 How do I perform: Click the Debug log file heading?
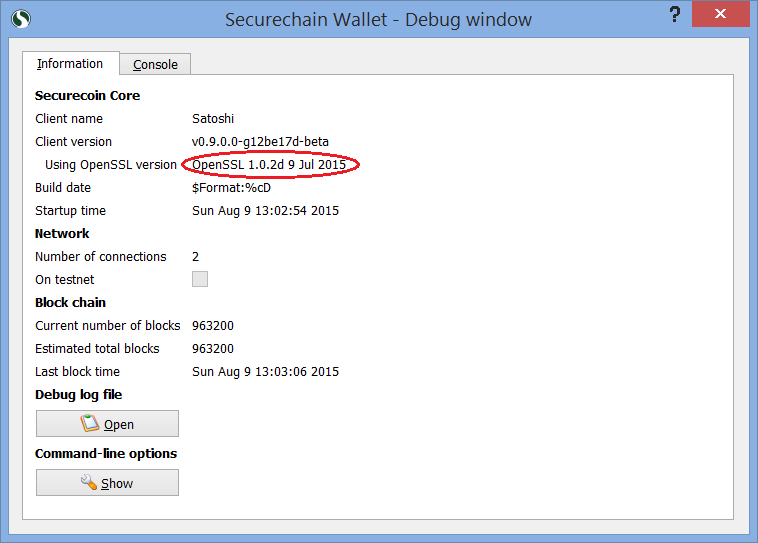pyautogui.click(x=78, y=395)
